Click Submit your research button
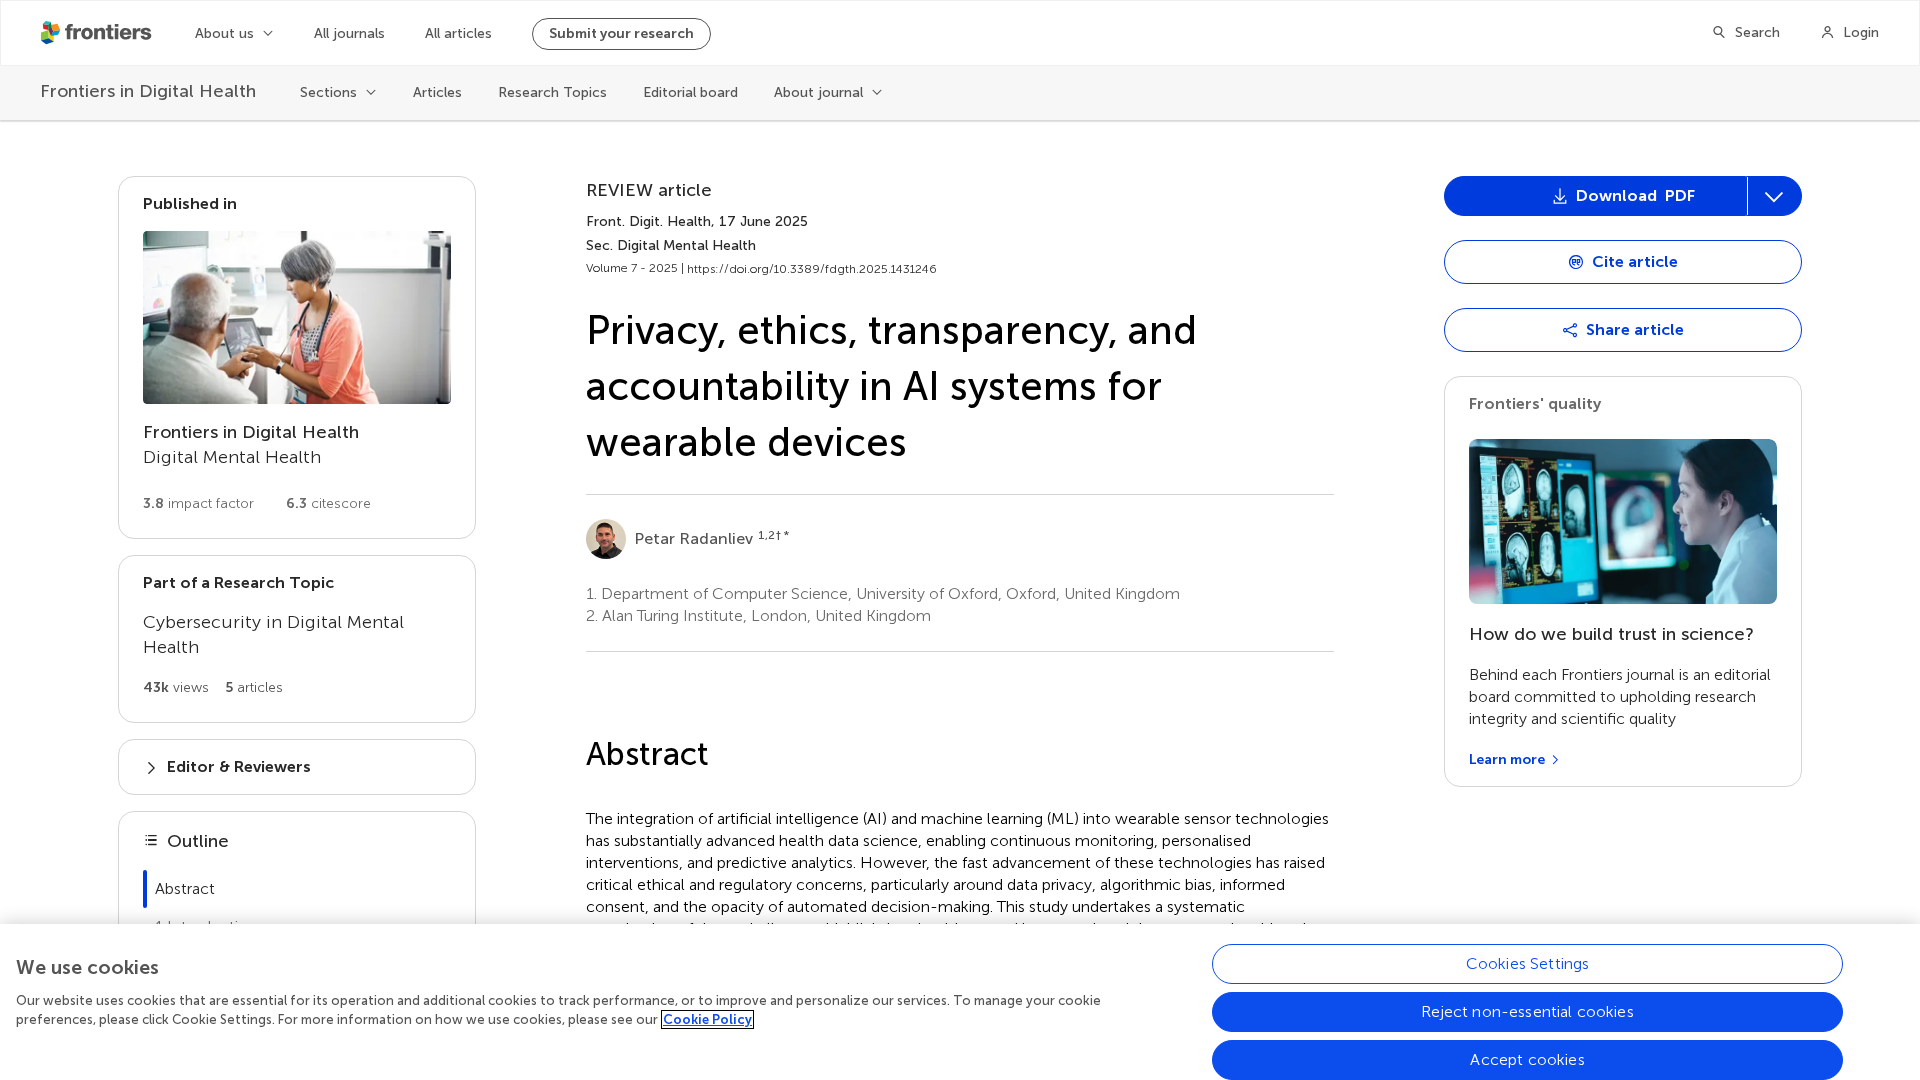 click(x=621, y=34)
